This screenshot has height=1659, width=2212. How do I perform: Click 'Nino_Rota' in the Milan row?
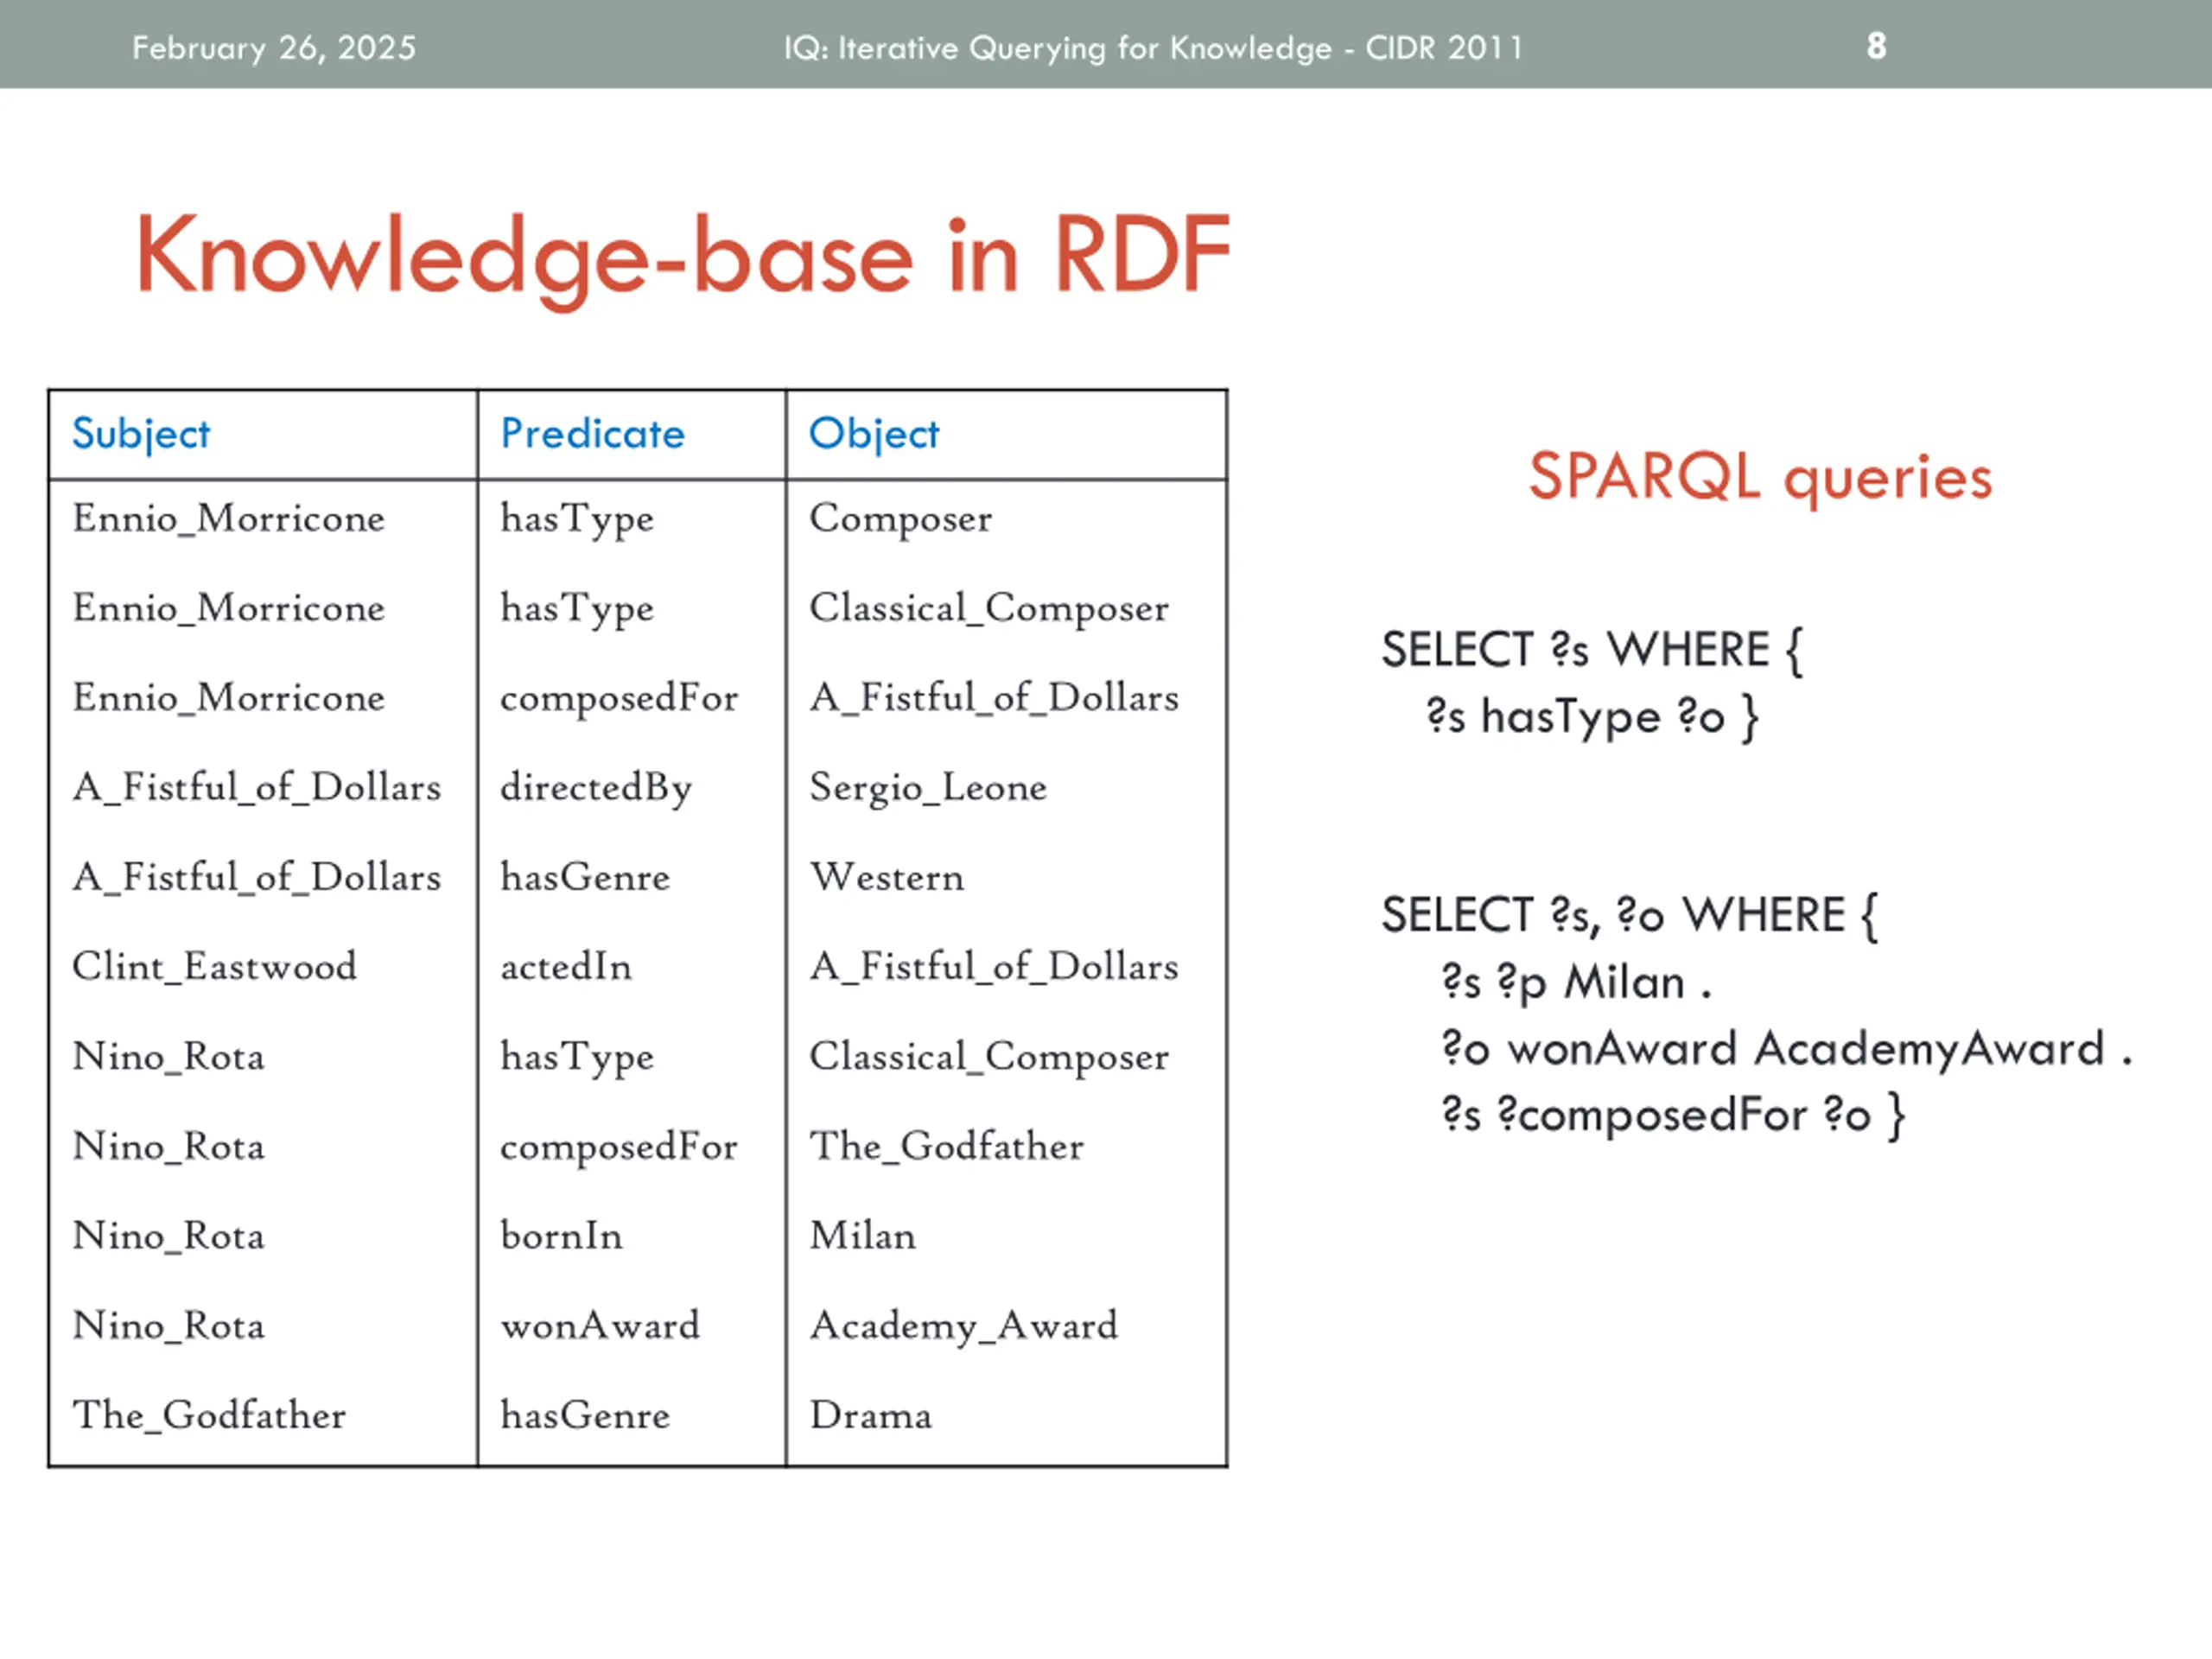pos(168,1236)
